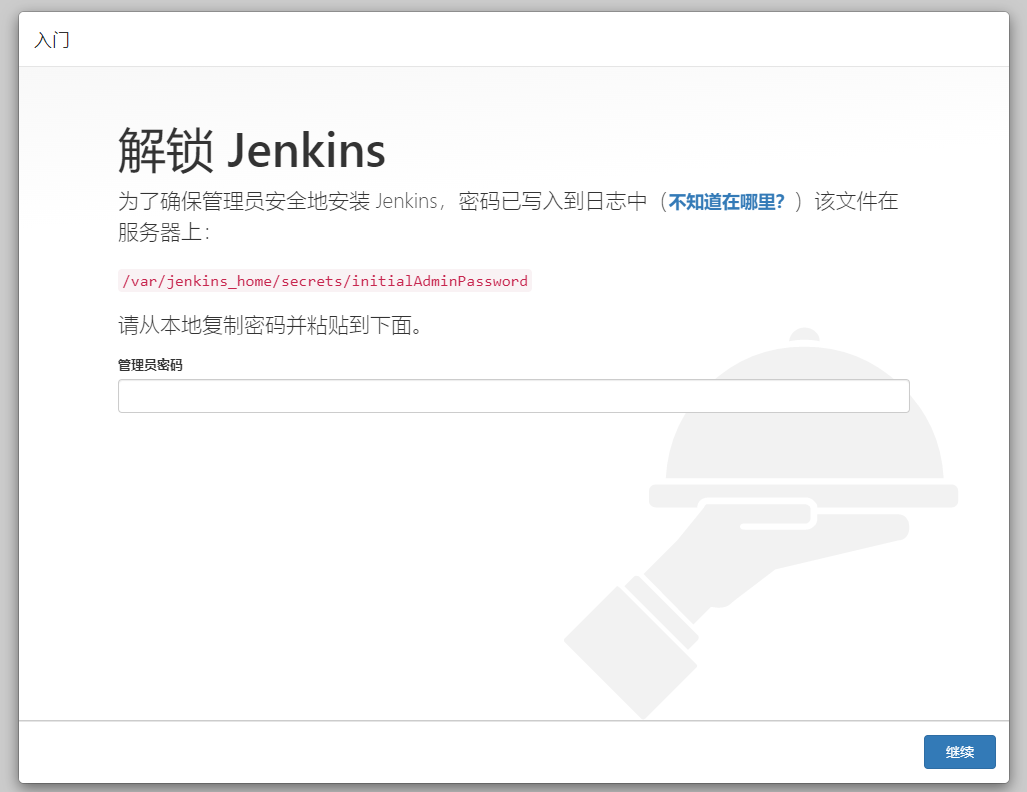Viewport: 1027px width, 792px height.
Task: Focus the 管理员密码 password input field
Action: click(x=513, y=396)
